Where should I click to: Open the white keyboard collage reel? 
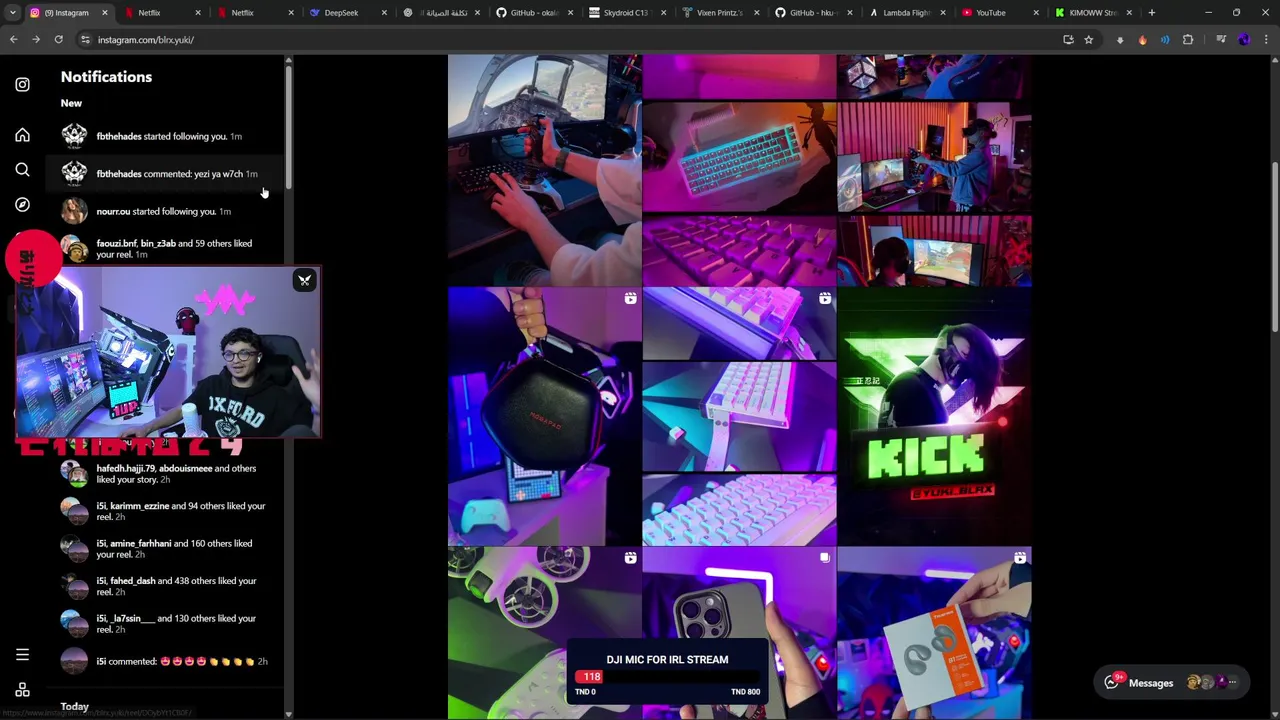tap(739, 416)
